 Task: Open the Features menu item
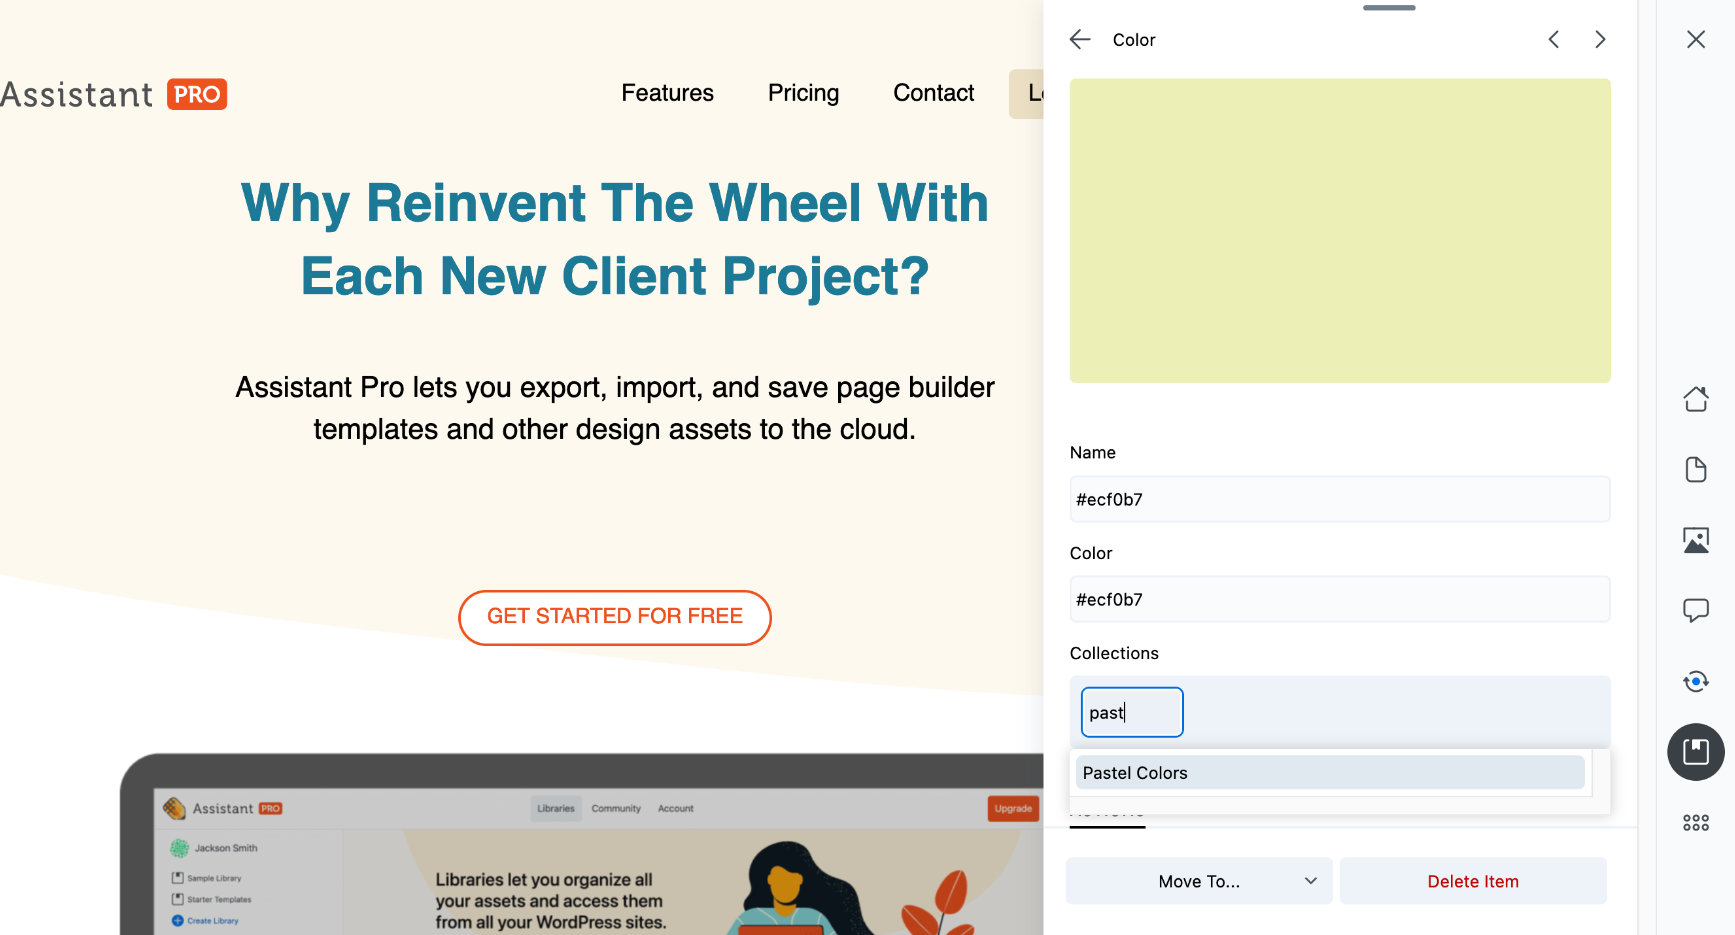pyautogui.click(x=667, y=93)
